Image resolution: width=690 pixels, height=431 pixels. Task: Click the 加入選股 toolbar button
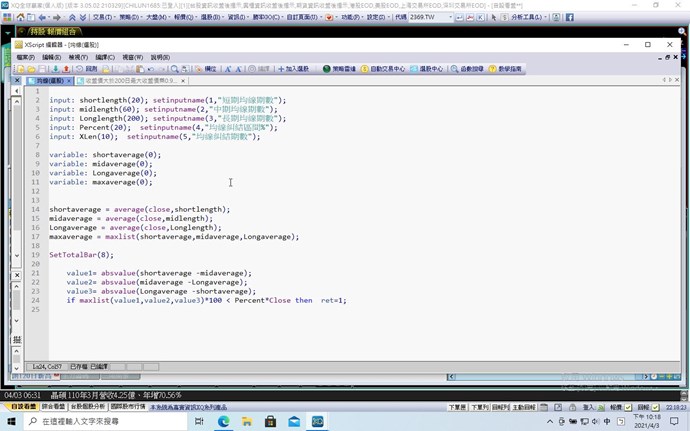click(x=293, y=69)
